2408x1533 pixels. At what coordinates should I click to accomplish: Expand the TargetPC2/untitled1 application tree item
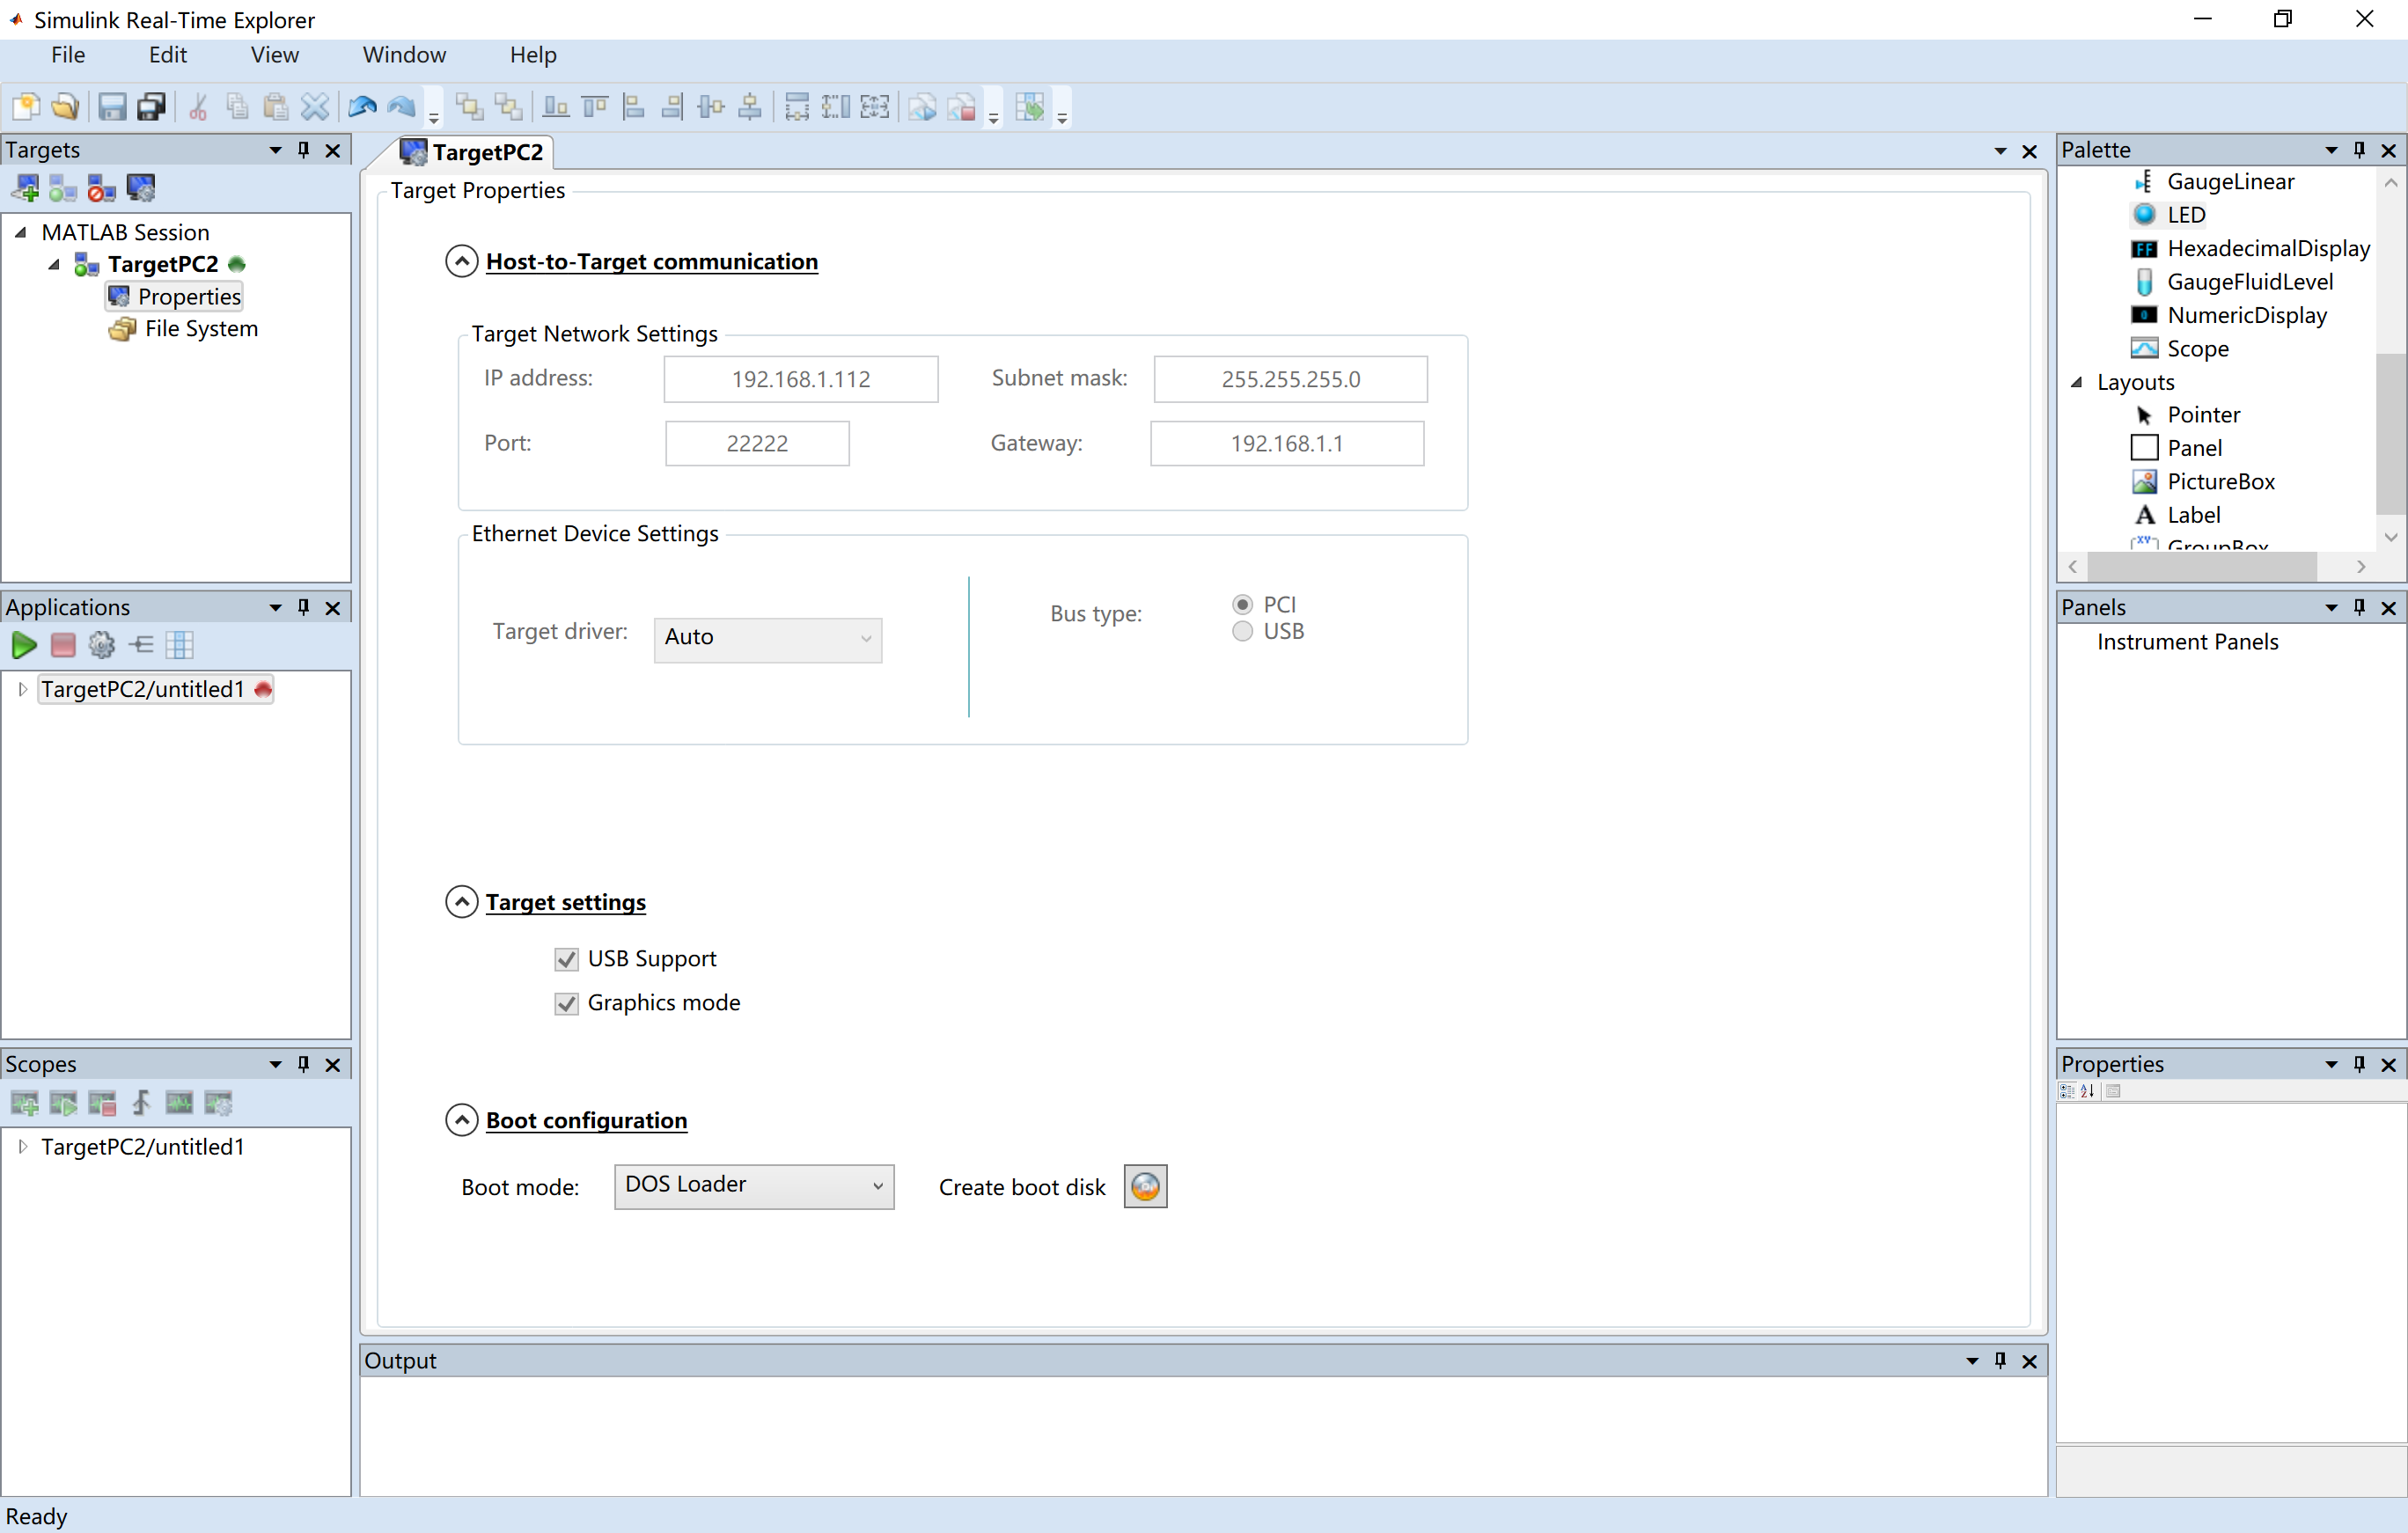click(x=21, y=688)
